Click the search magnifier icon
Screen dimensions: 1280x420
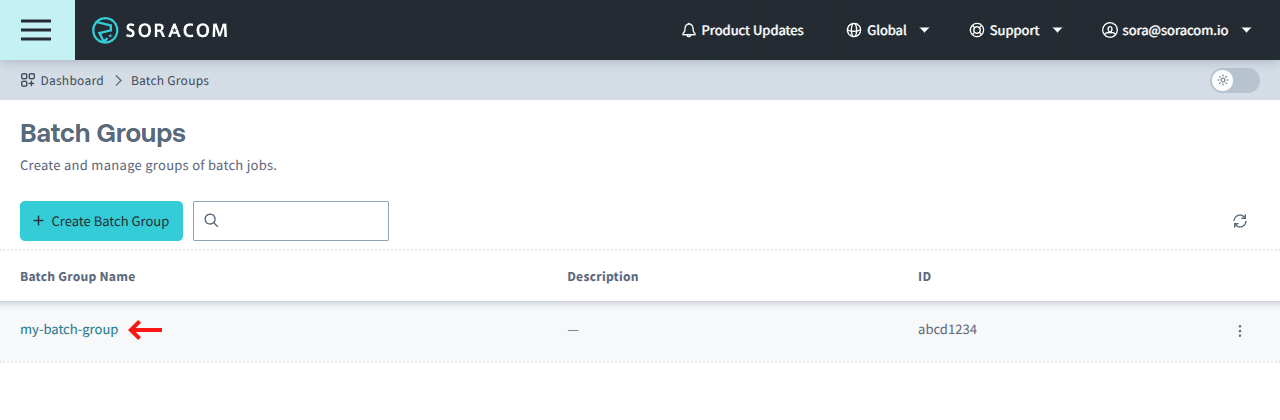tap(211, 221)
